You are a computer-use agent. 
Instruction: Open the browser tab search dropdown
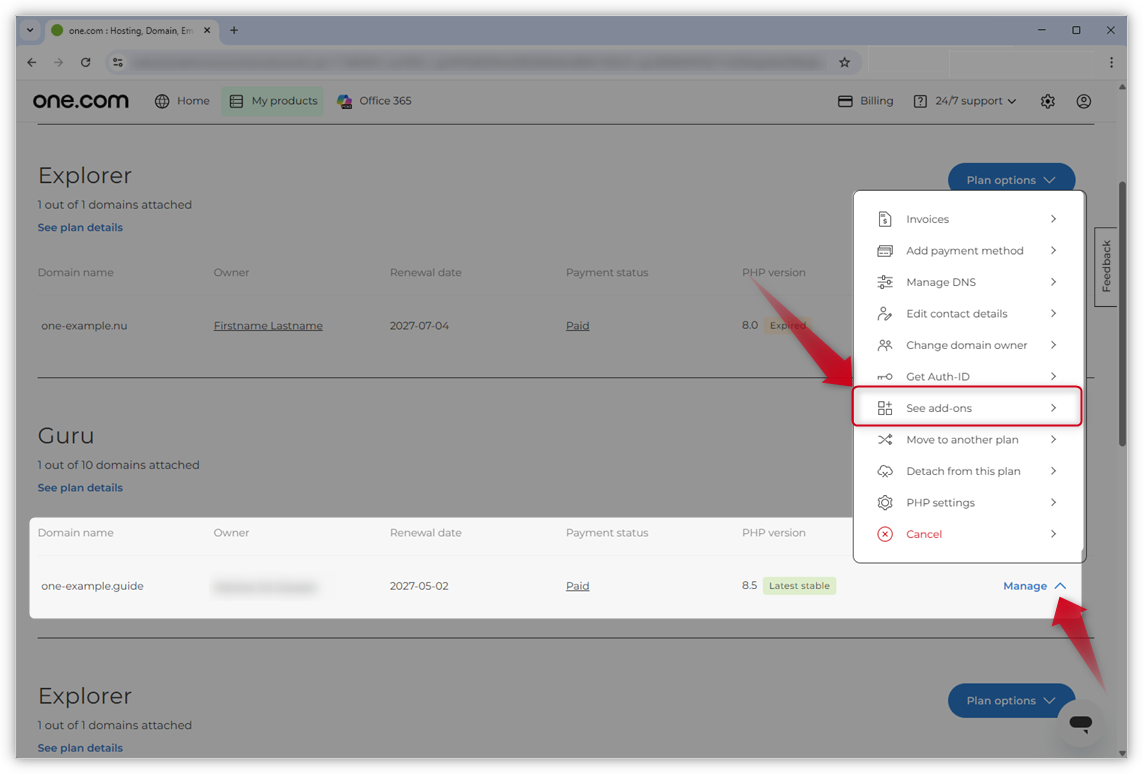(x=30, y=31)
